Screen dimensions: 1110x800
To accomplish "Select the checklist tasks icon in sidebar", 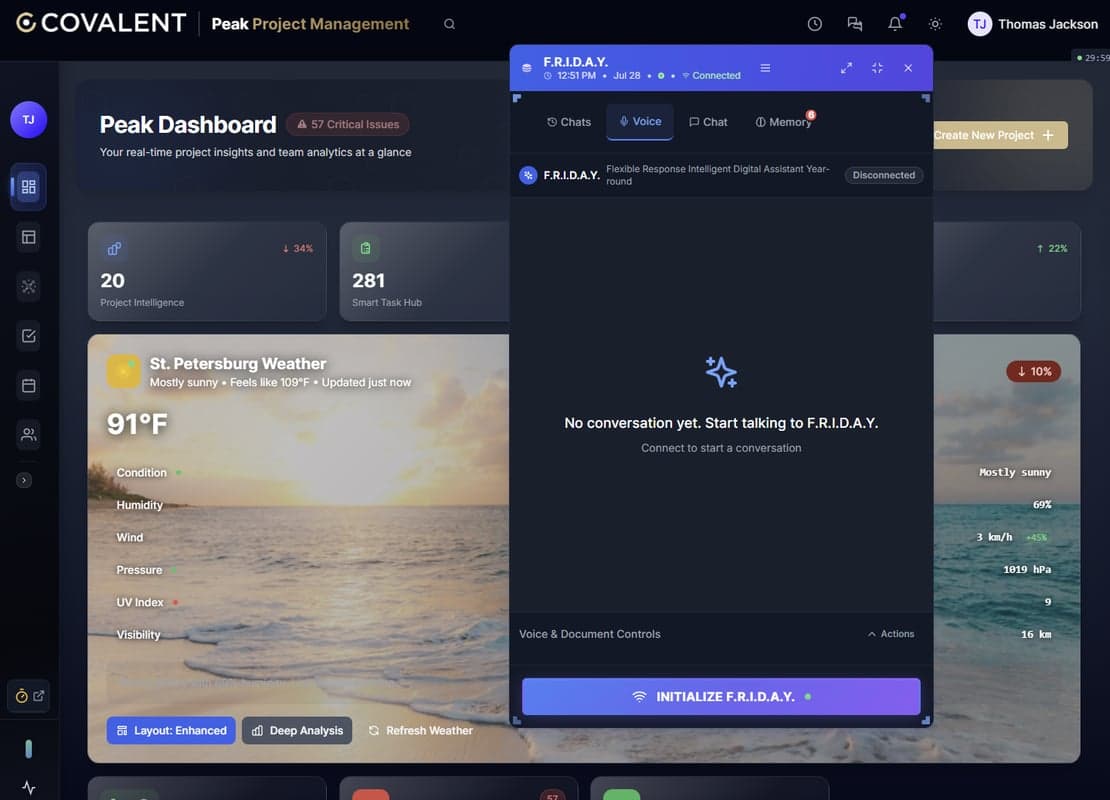I will tap(29, 336).
